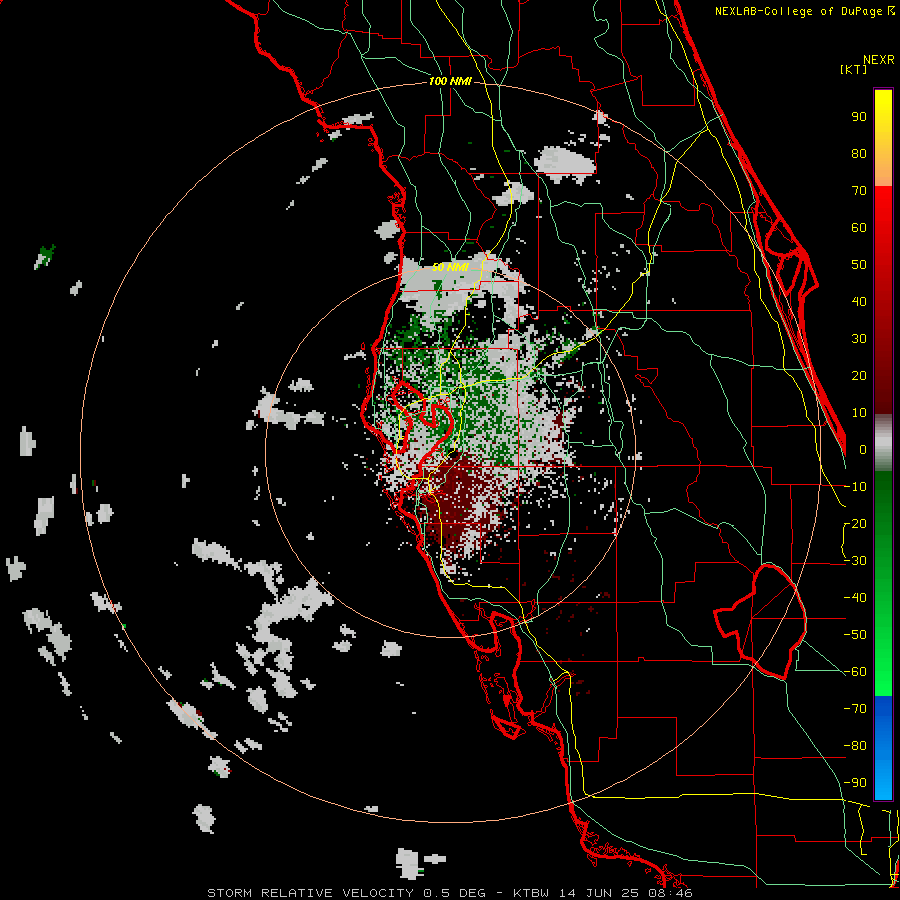Click the -60 scale value
This screenshot has height=900, width=900.
click(x=855, y=672)
